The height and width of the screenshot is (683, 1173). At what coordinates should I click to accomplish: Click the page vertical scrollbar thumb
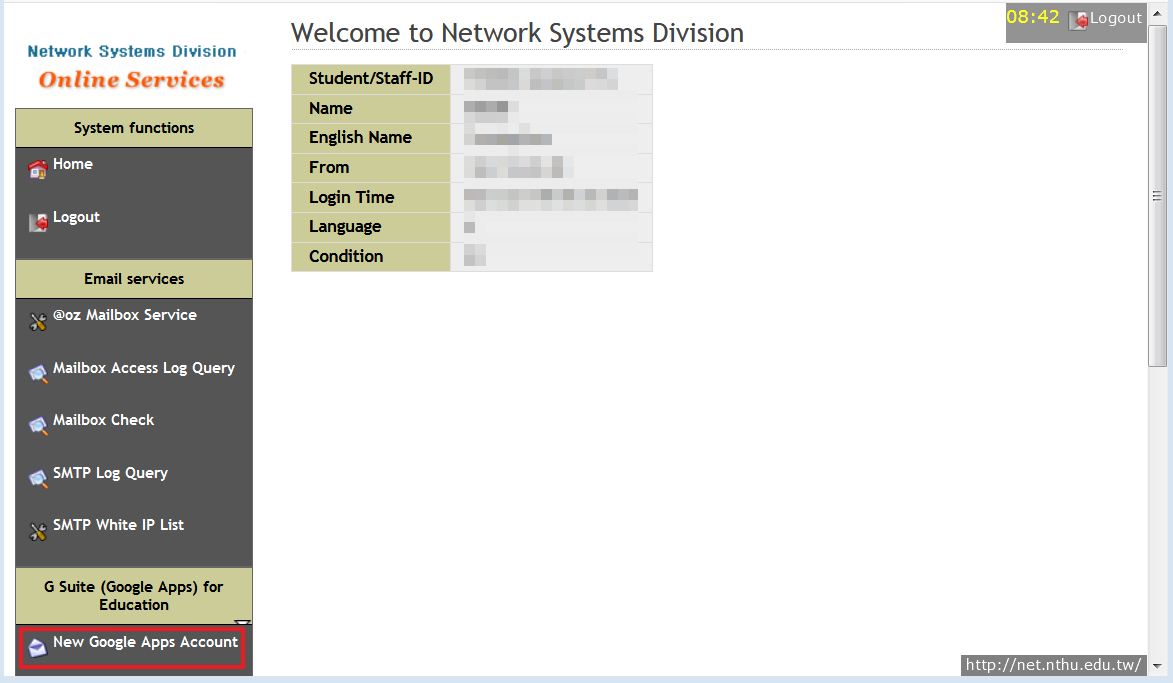coord(1157,195)
